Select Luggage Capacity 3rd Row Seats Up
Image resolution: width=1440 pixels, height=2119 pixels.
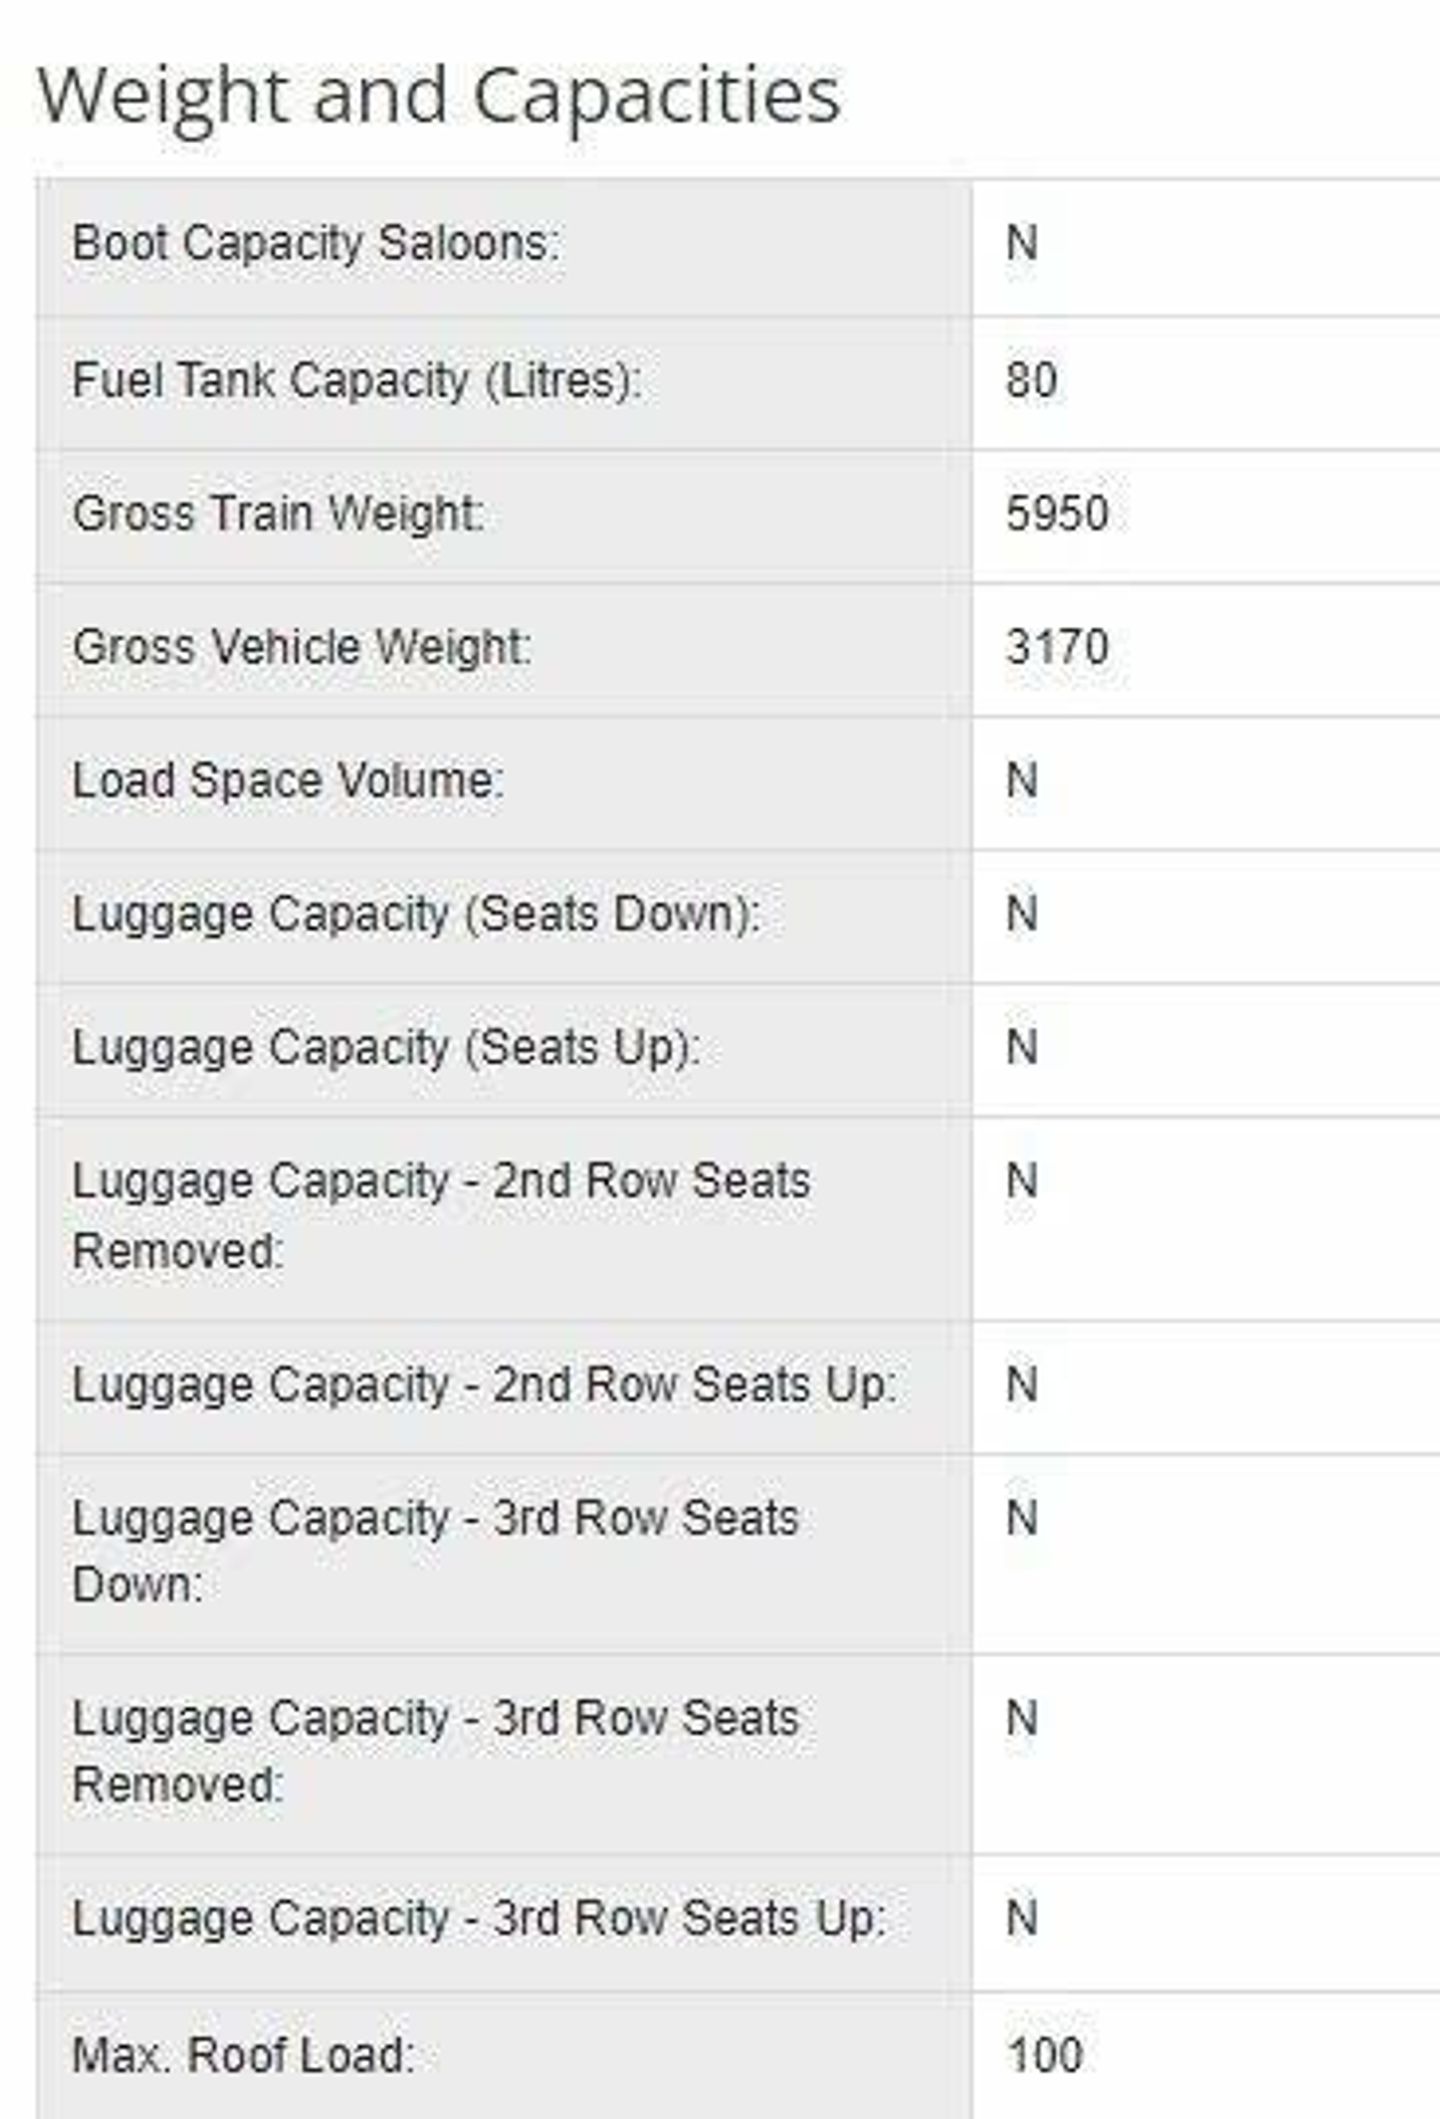coord(479,1919)
